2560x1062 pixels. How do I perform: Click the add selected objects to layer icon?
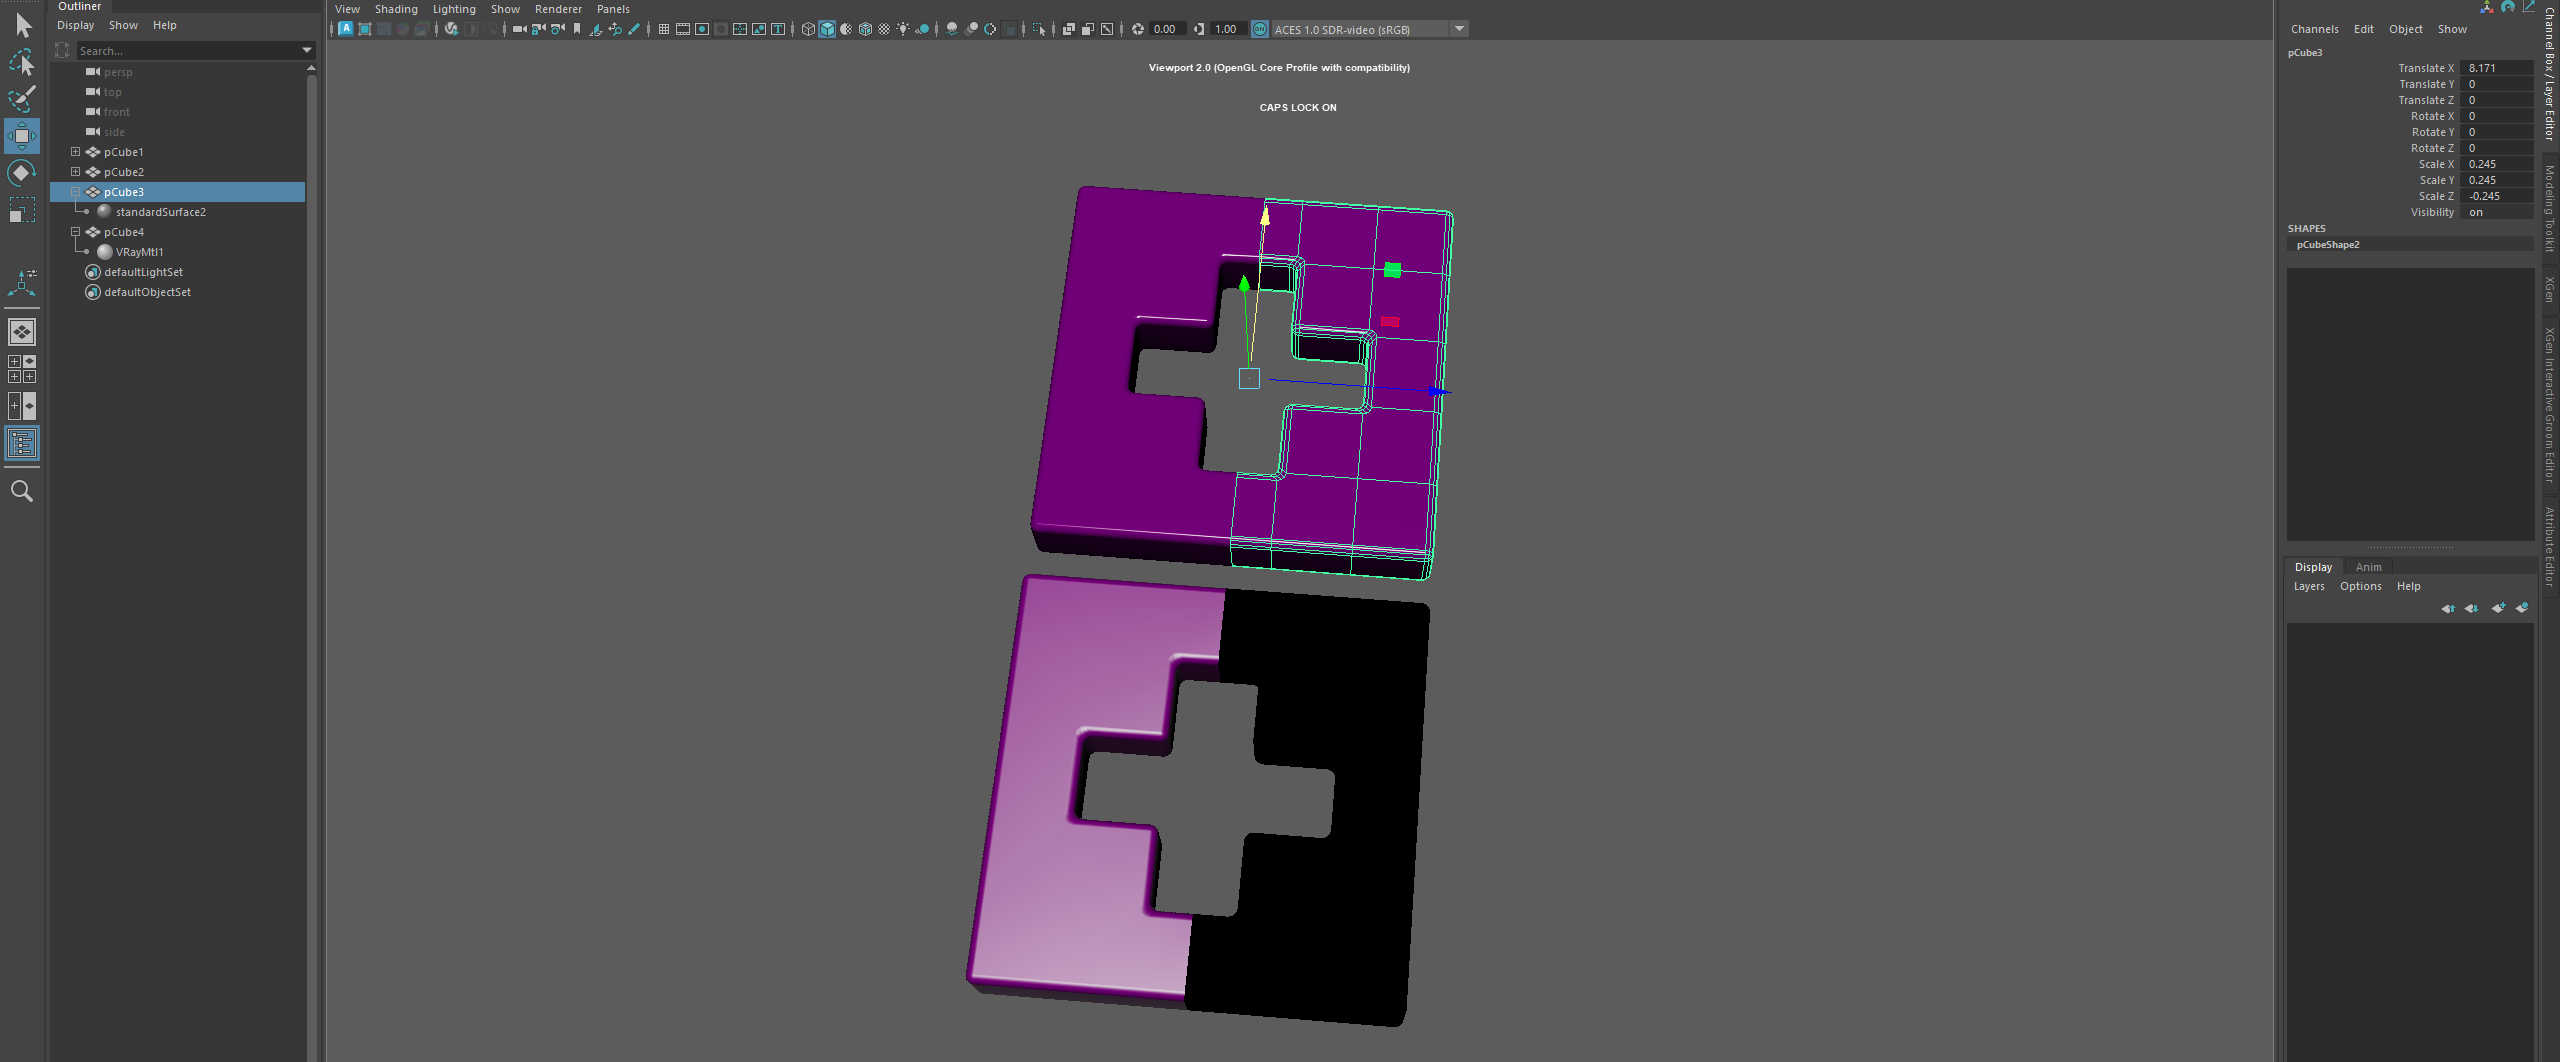(2522, 607)
